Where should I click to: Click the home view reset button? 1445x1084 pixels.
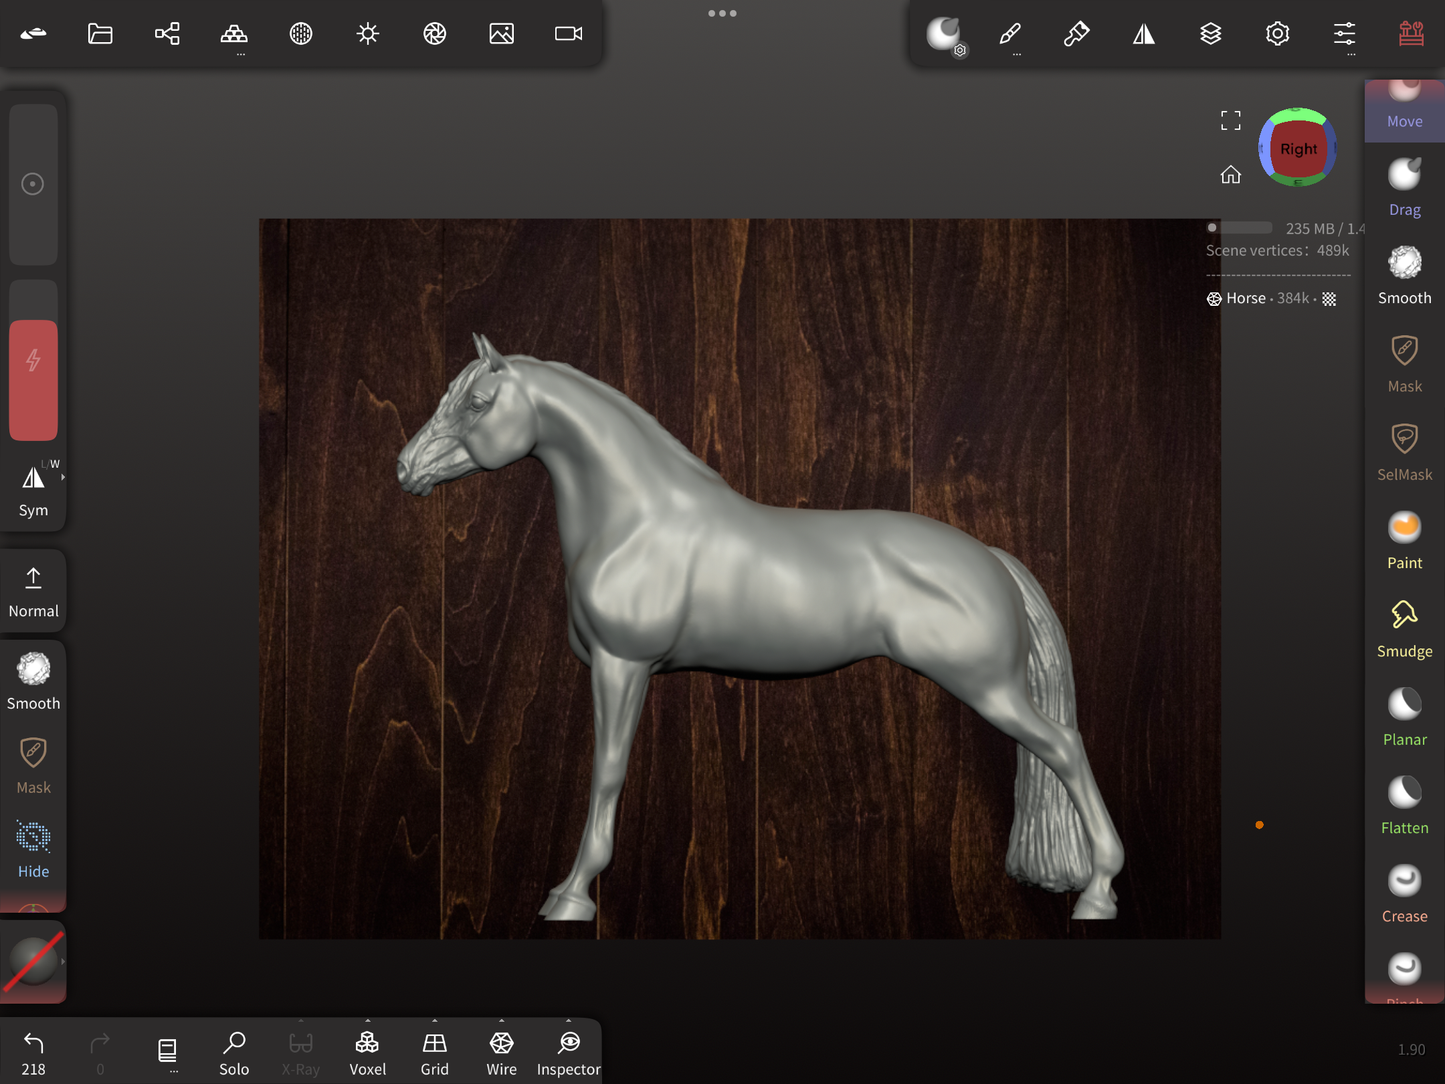[x=1230, y=175]
